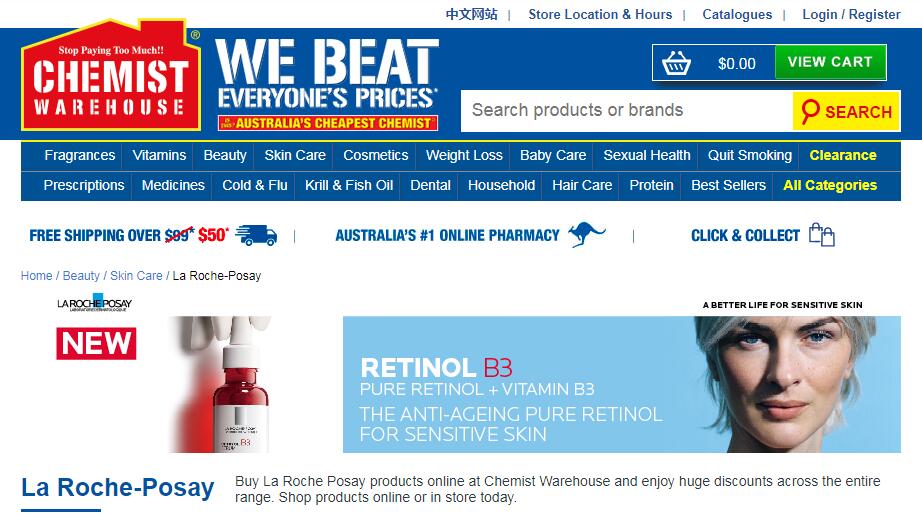Click the Beauty breadcrumb link
The height and width of the screenshot is (515, 922).
pyautogui.click(x=81, y=276)
